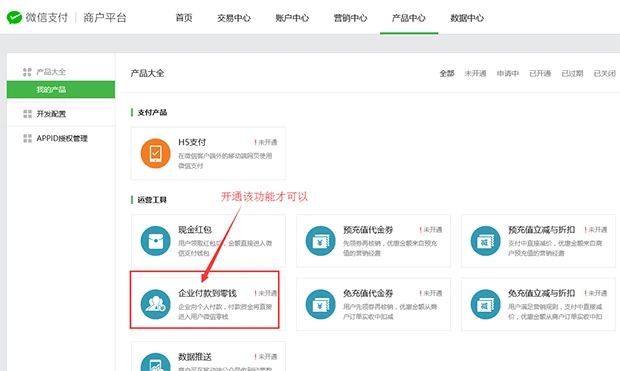Filter products by 未开通 status
Viewport: 620px width, 371px height.
(475, 73)
